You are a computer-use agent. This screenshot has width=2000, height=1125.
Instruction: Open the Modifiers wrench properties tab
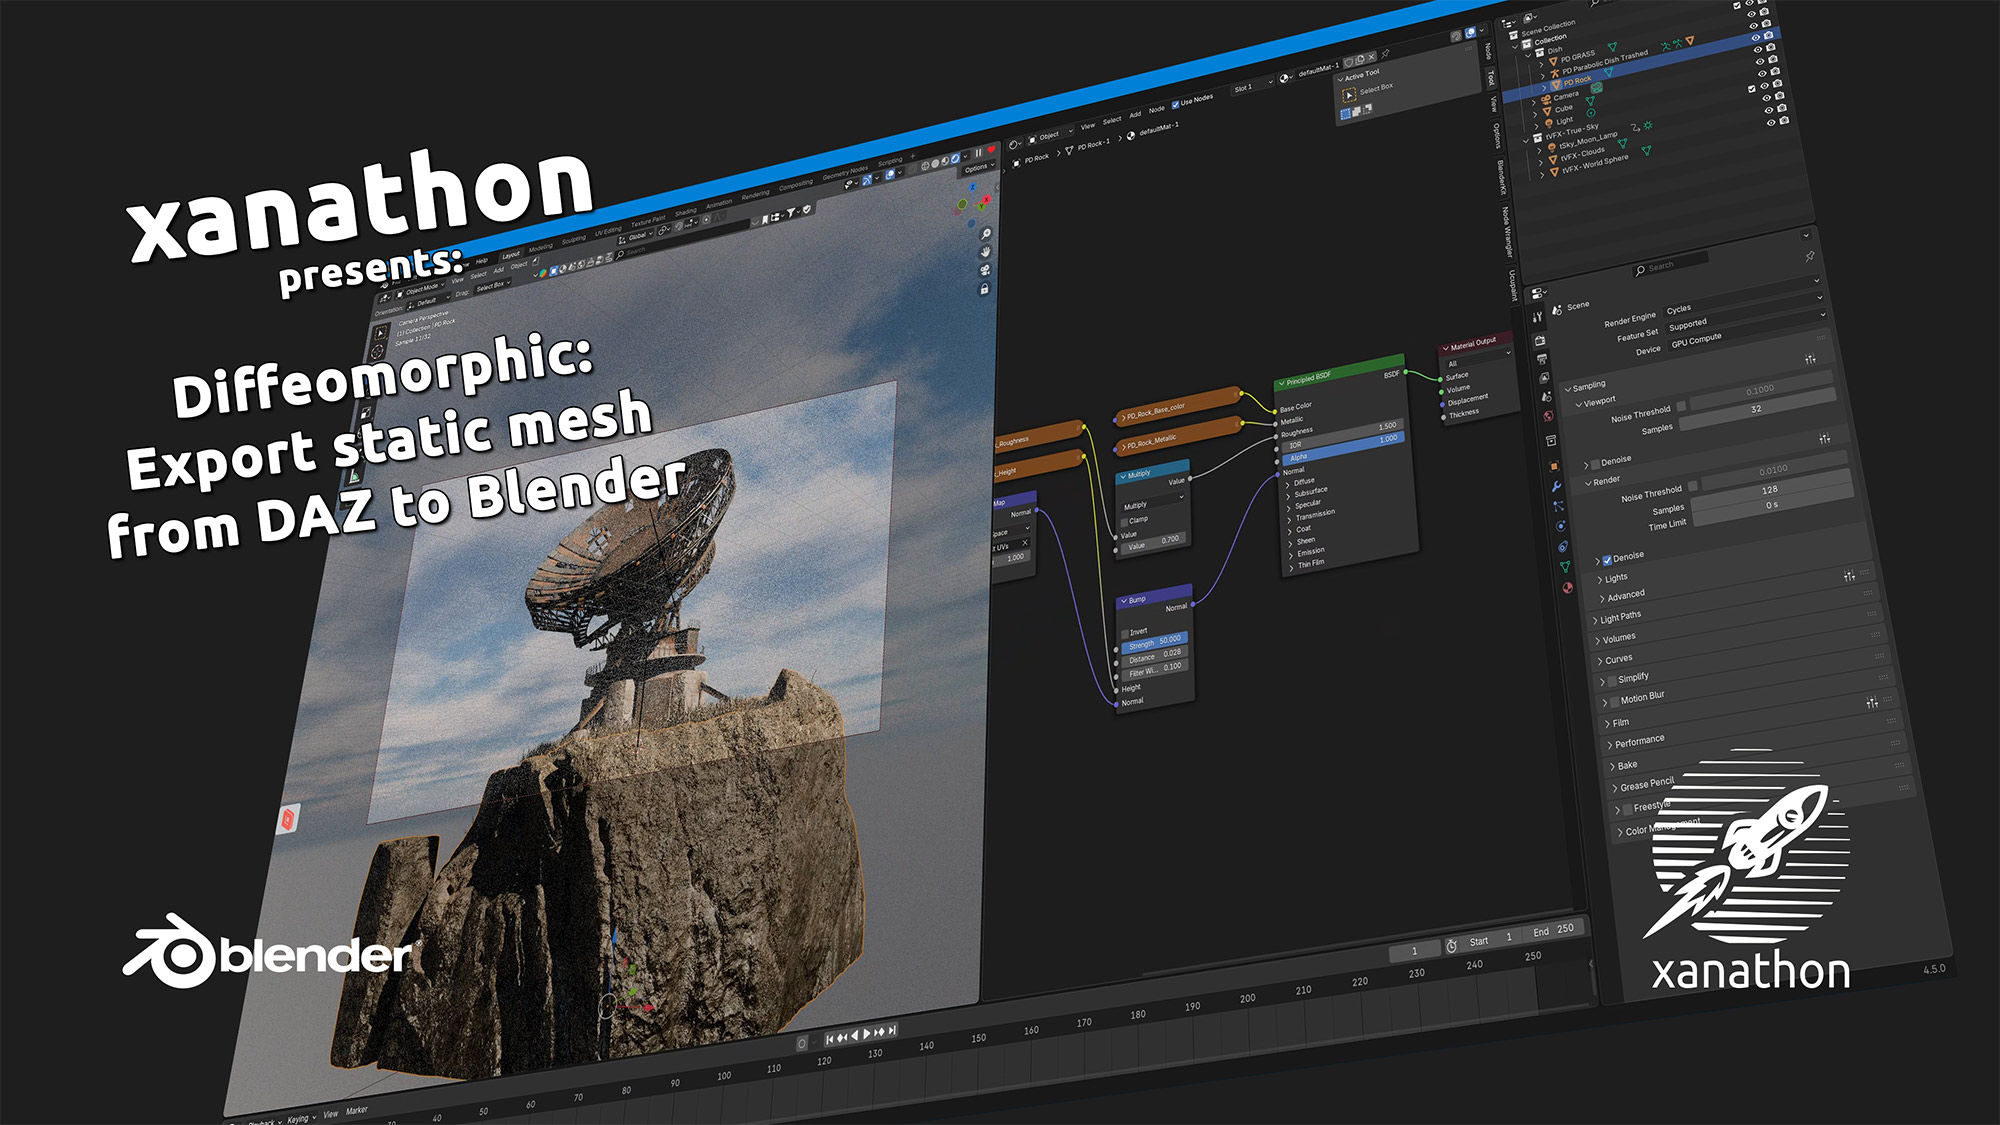pos(1556,486)
